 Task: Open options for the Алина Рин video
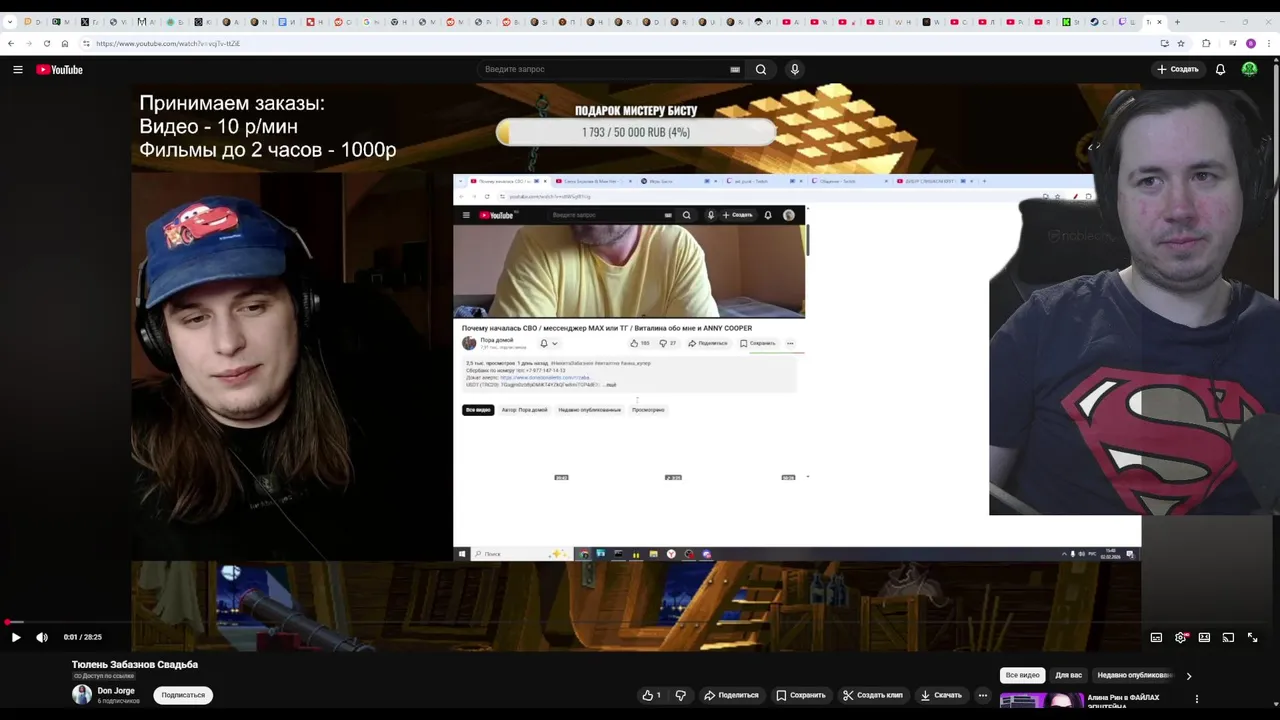(1196, 699)
